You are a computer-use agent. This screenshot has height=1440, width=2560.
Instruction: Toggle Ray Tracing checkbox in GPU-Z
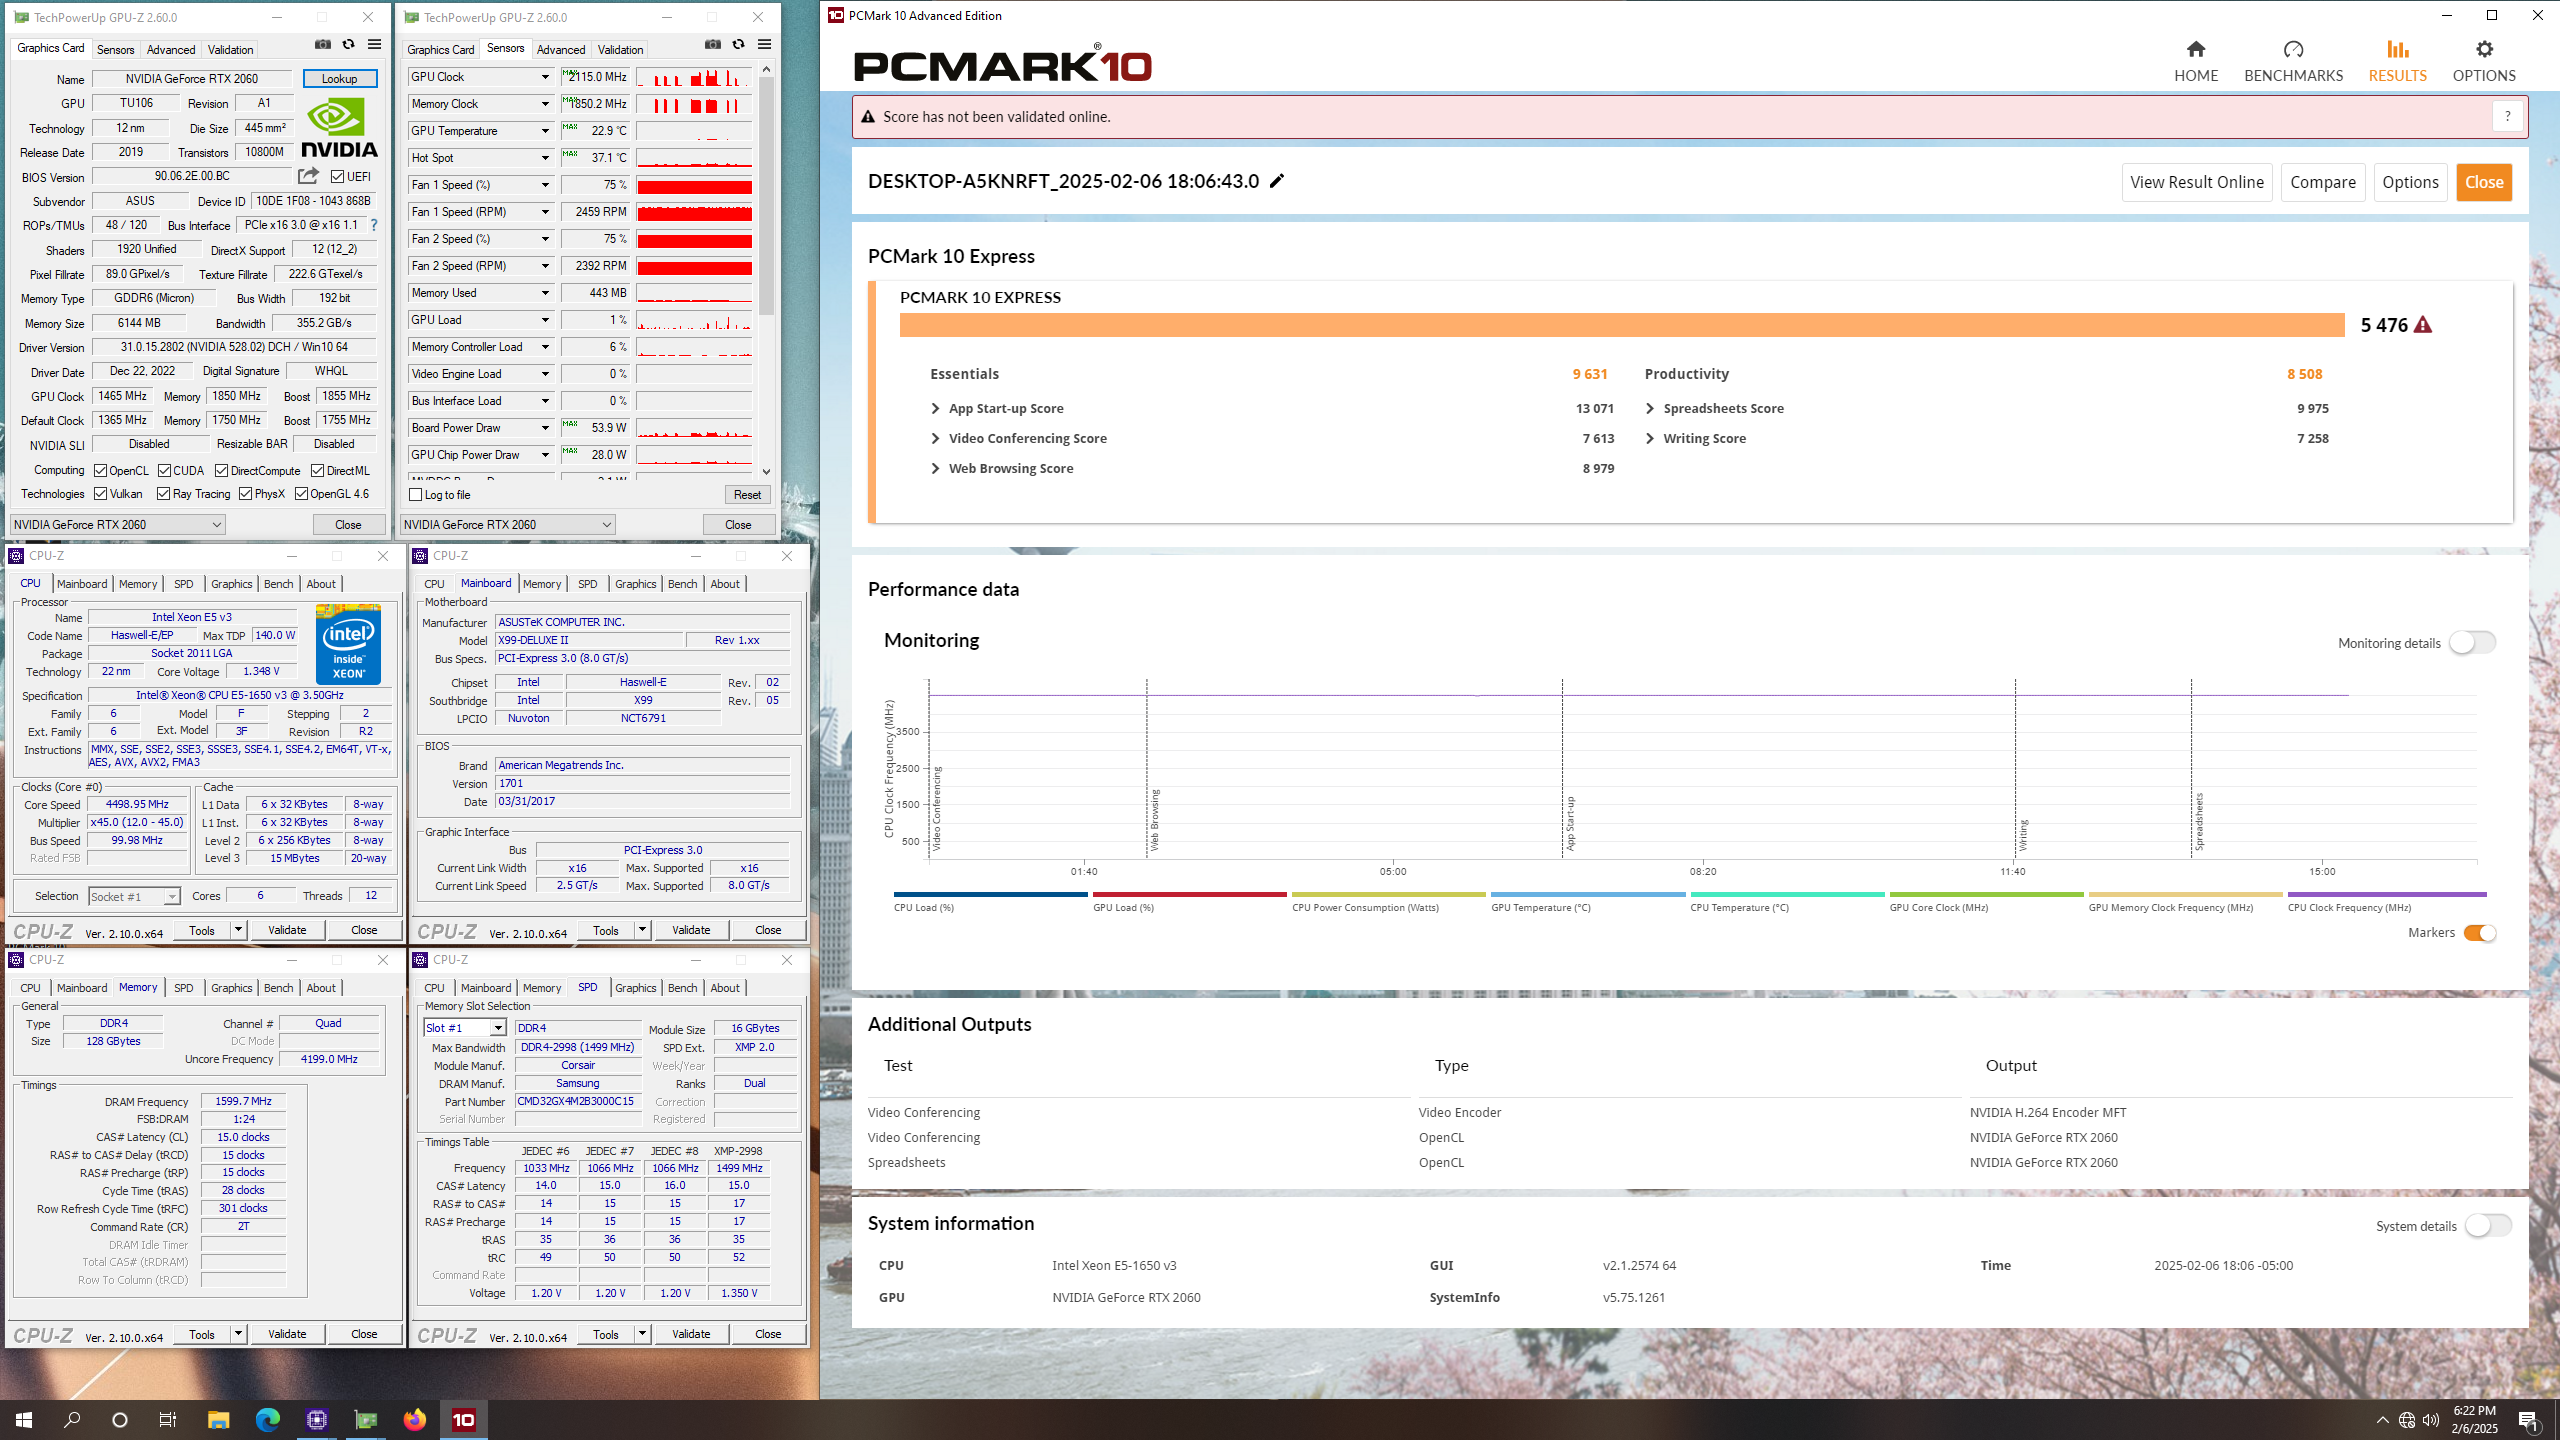coord(164,494)
